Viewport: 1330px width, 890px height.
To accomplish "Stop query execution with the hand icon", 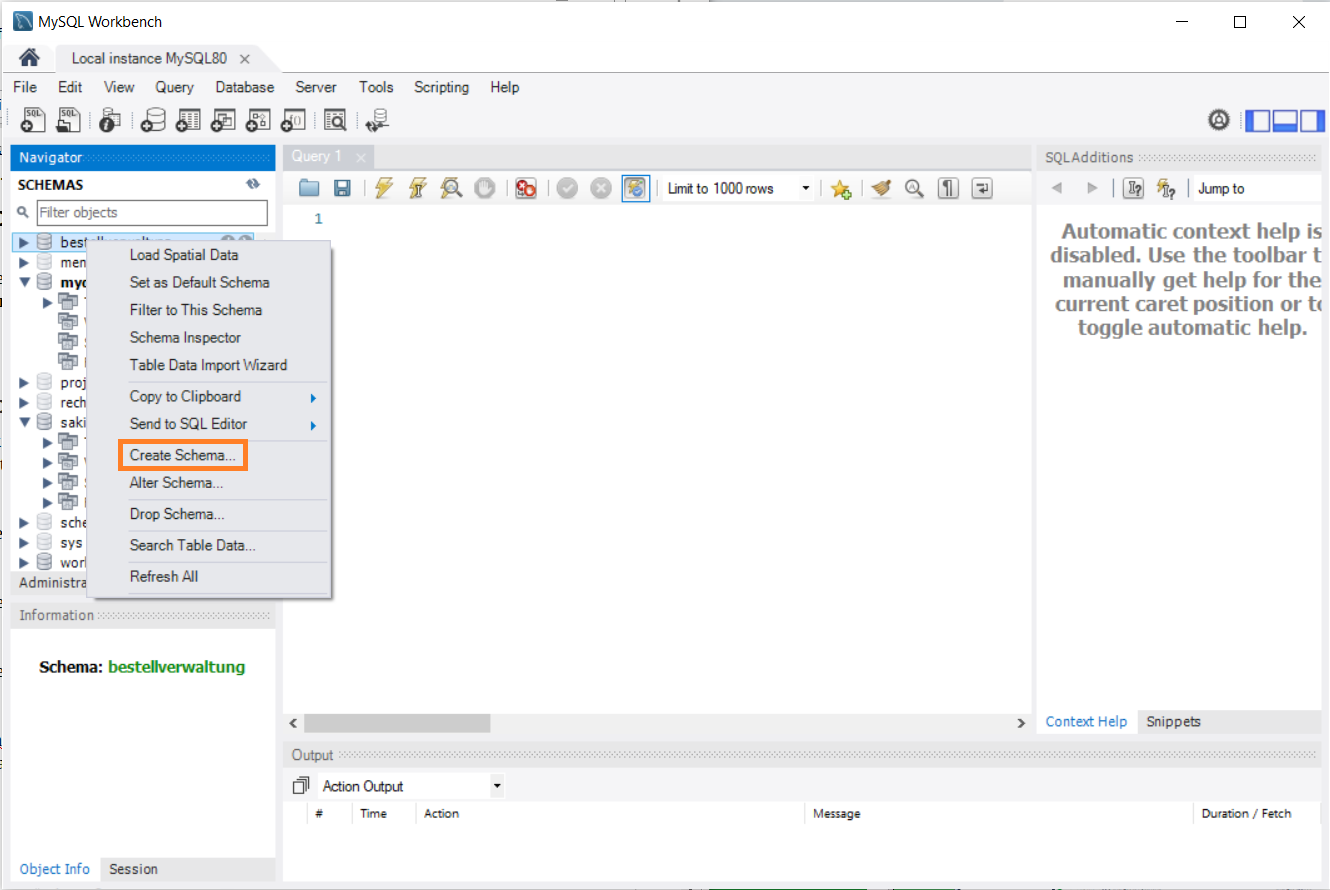I will (485, 188).
